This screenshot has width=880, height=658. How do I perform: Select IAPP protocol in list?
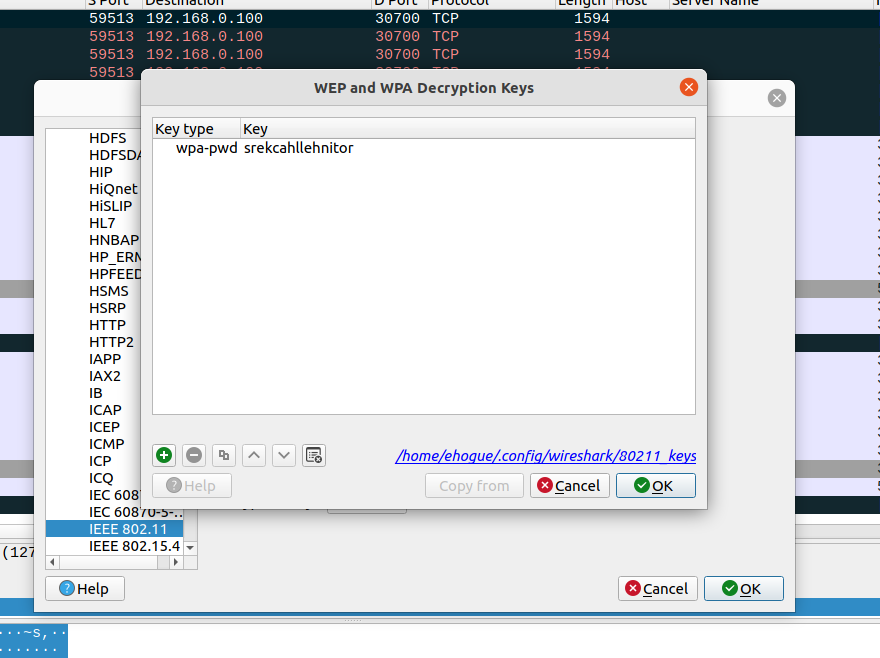(105, 359)
